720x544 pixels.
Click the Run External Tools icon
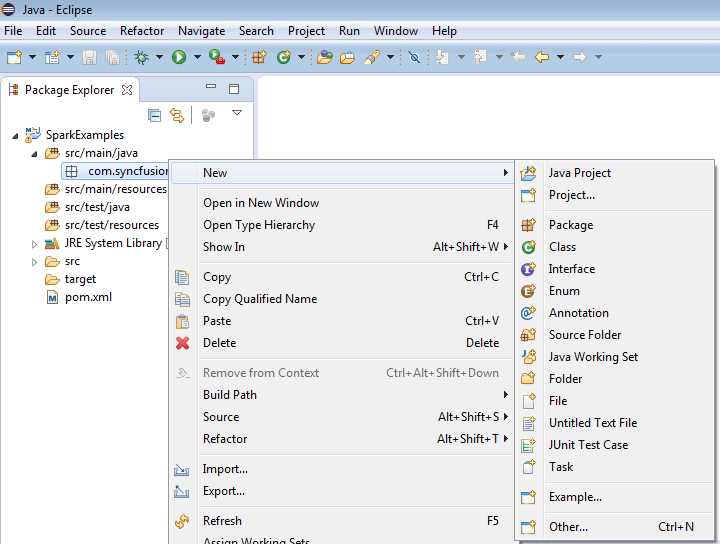point(216,57)
